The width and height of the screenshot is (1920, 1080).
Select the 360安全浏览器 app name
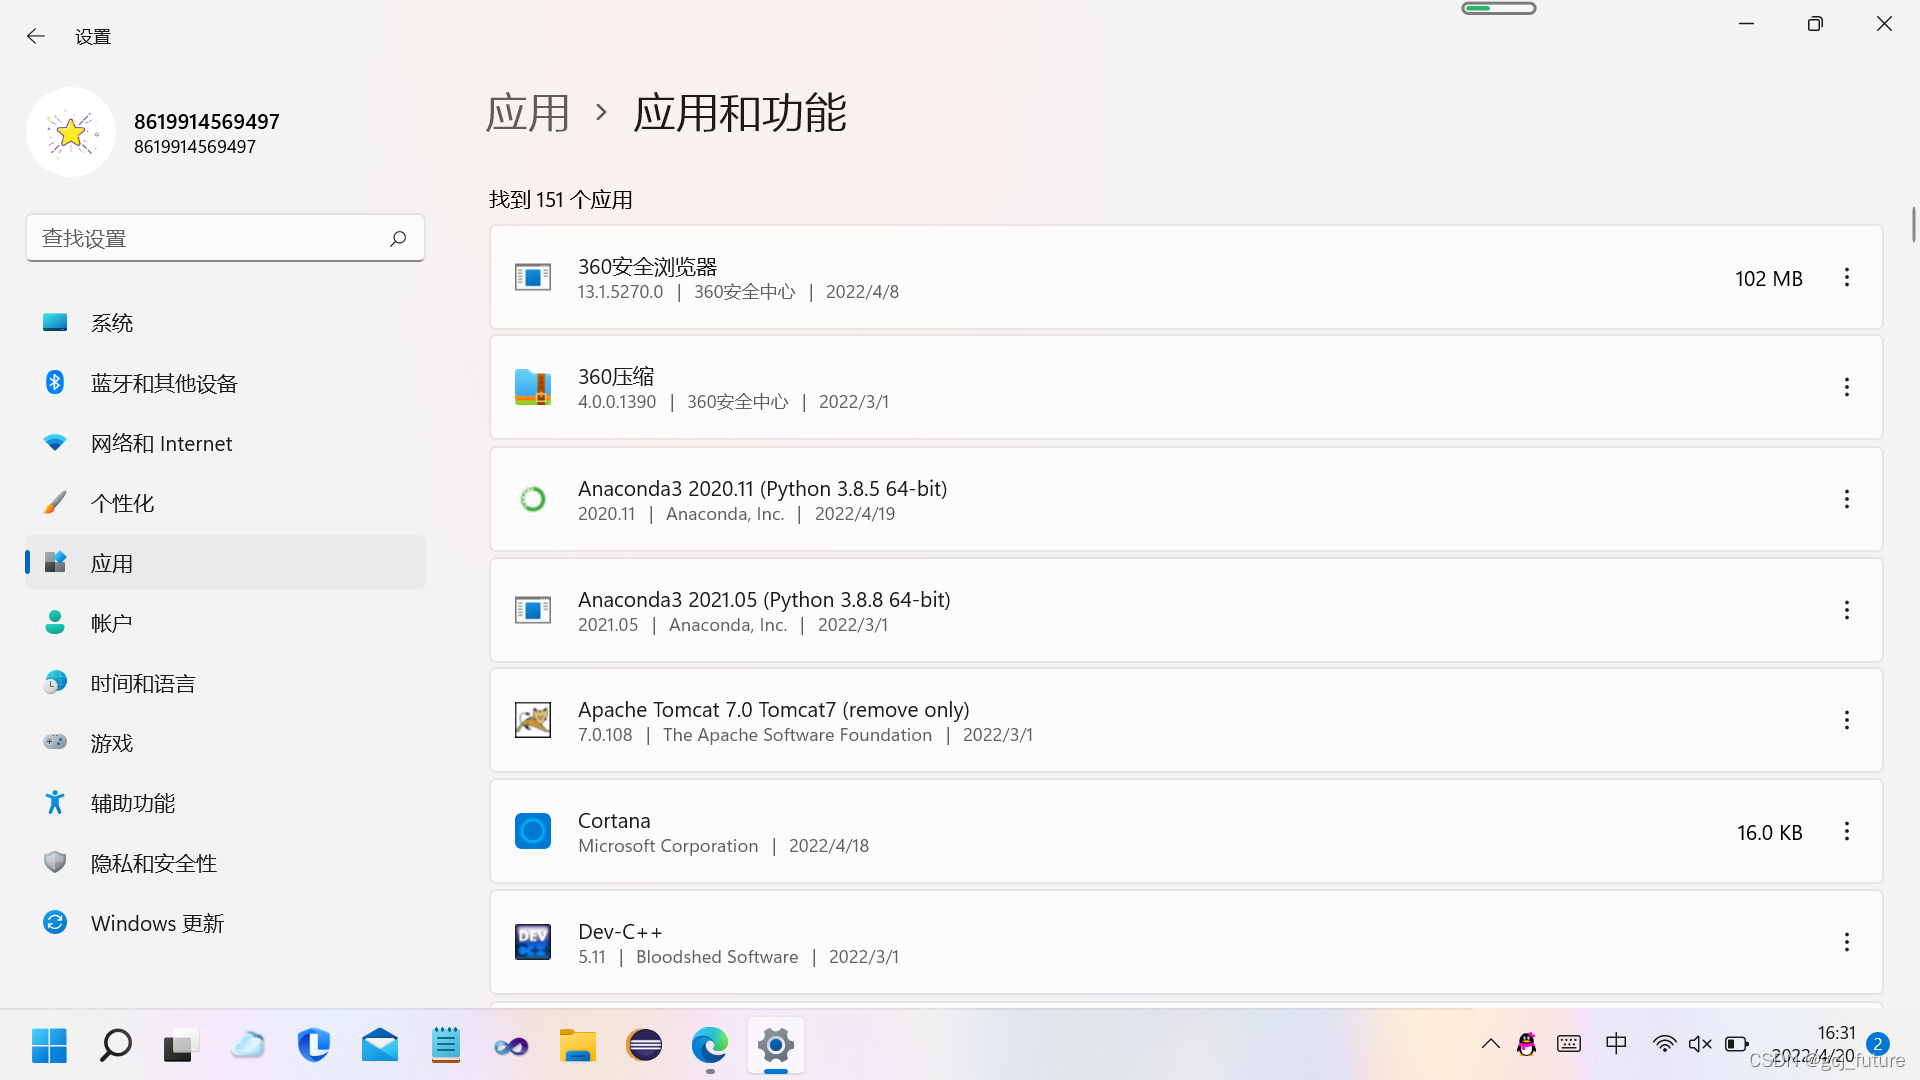647,267
